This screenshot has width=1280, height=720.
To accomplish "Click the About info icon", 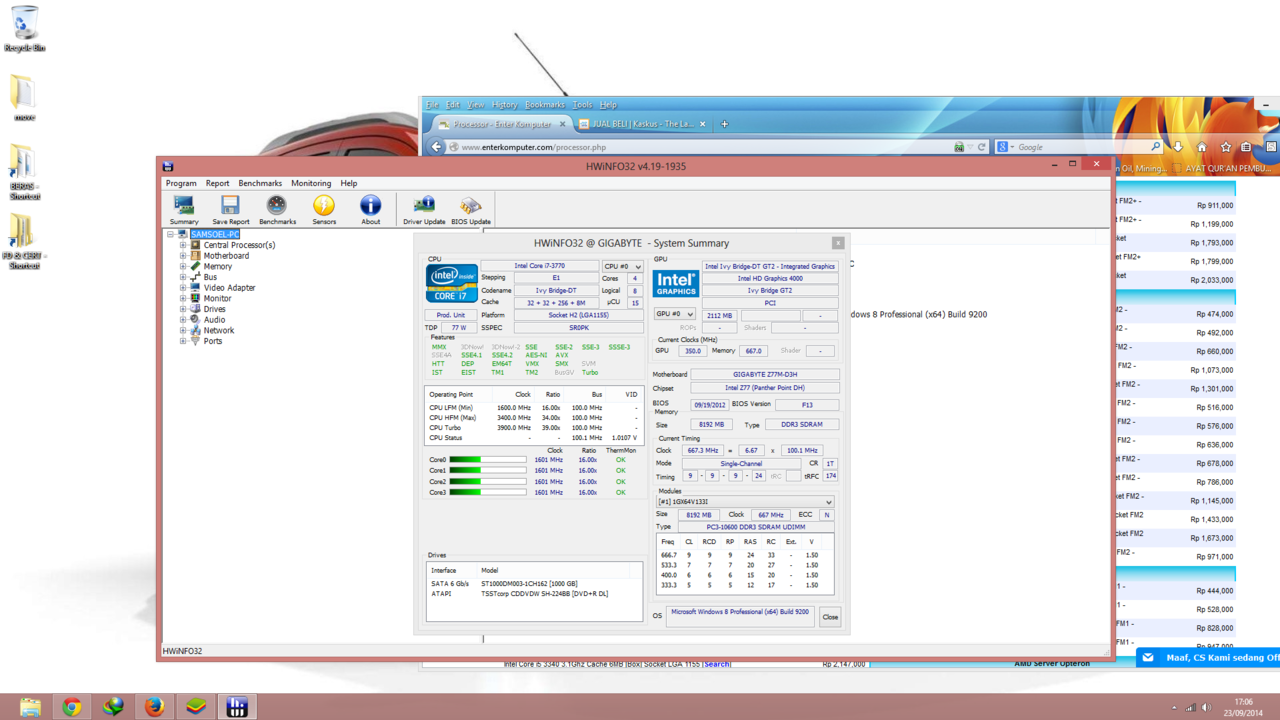I will [370, 205].
